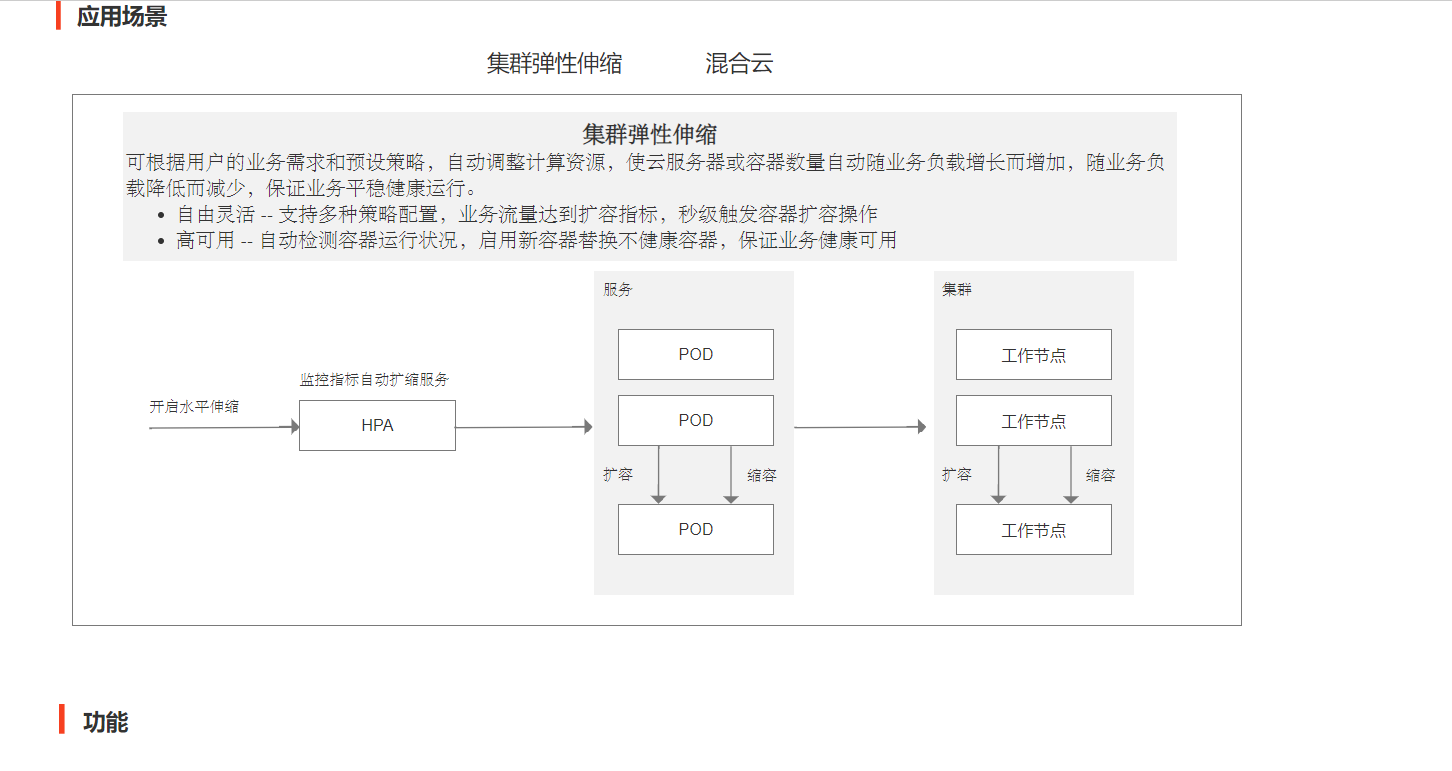Select the 自由灵活 bullet point text

pyautogui.click(x=527, y=215)
